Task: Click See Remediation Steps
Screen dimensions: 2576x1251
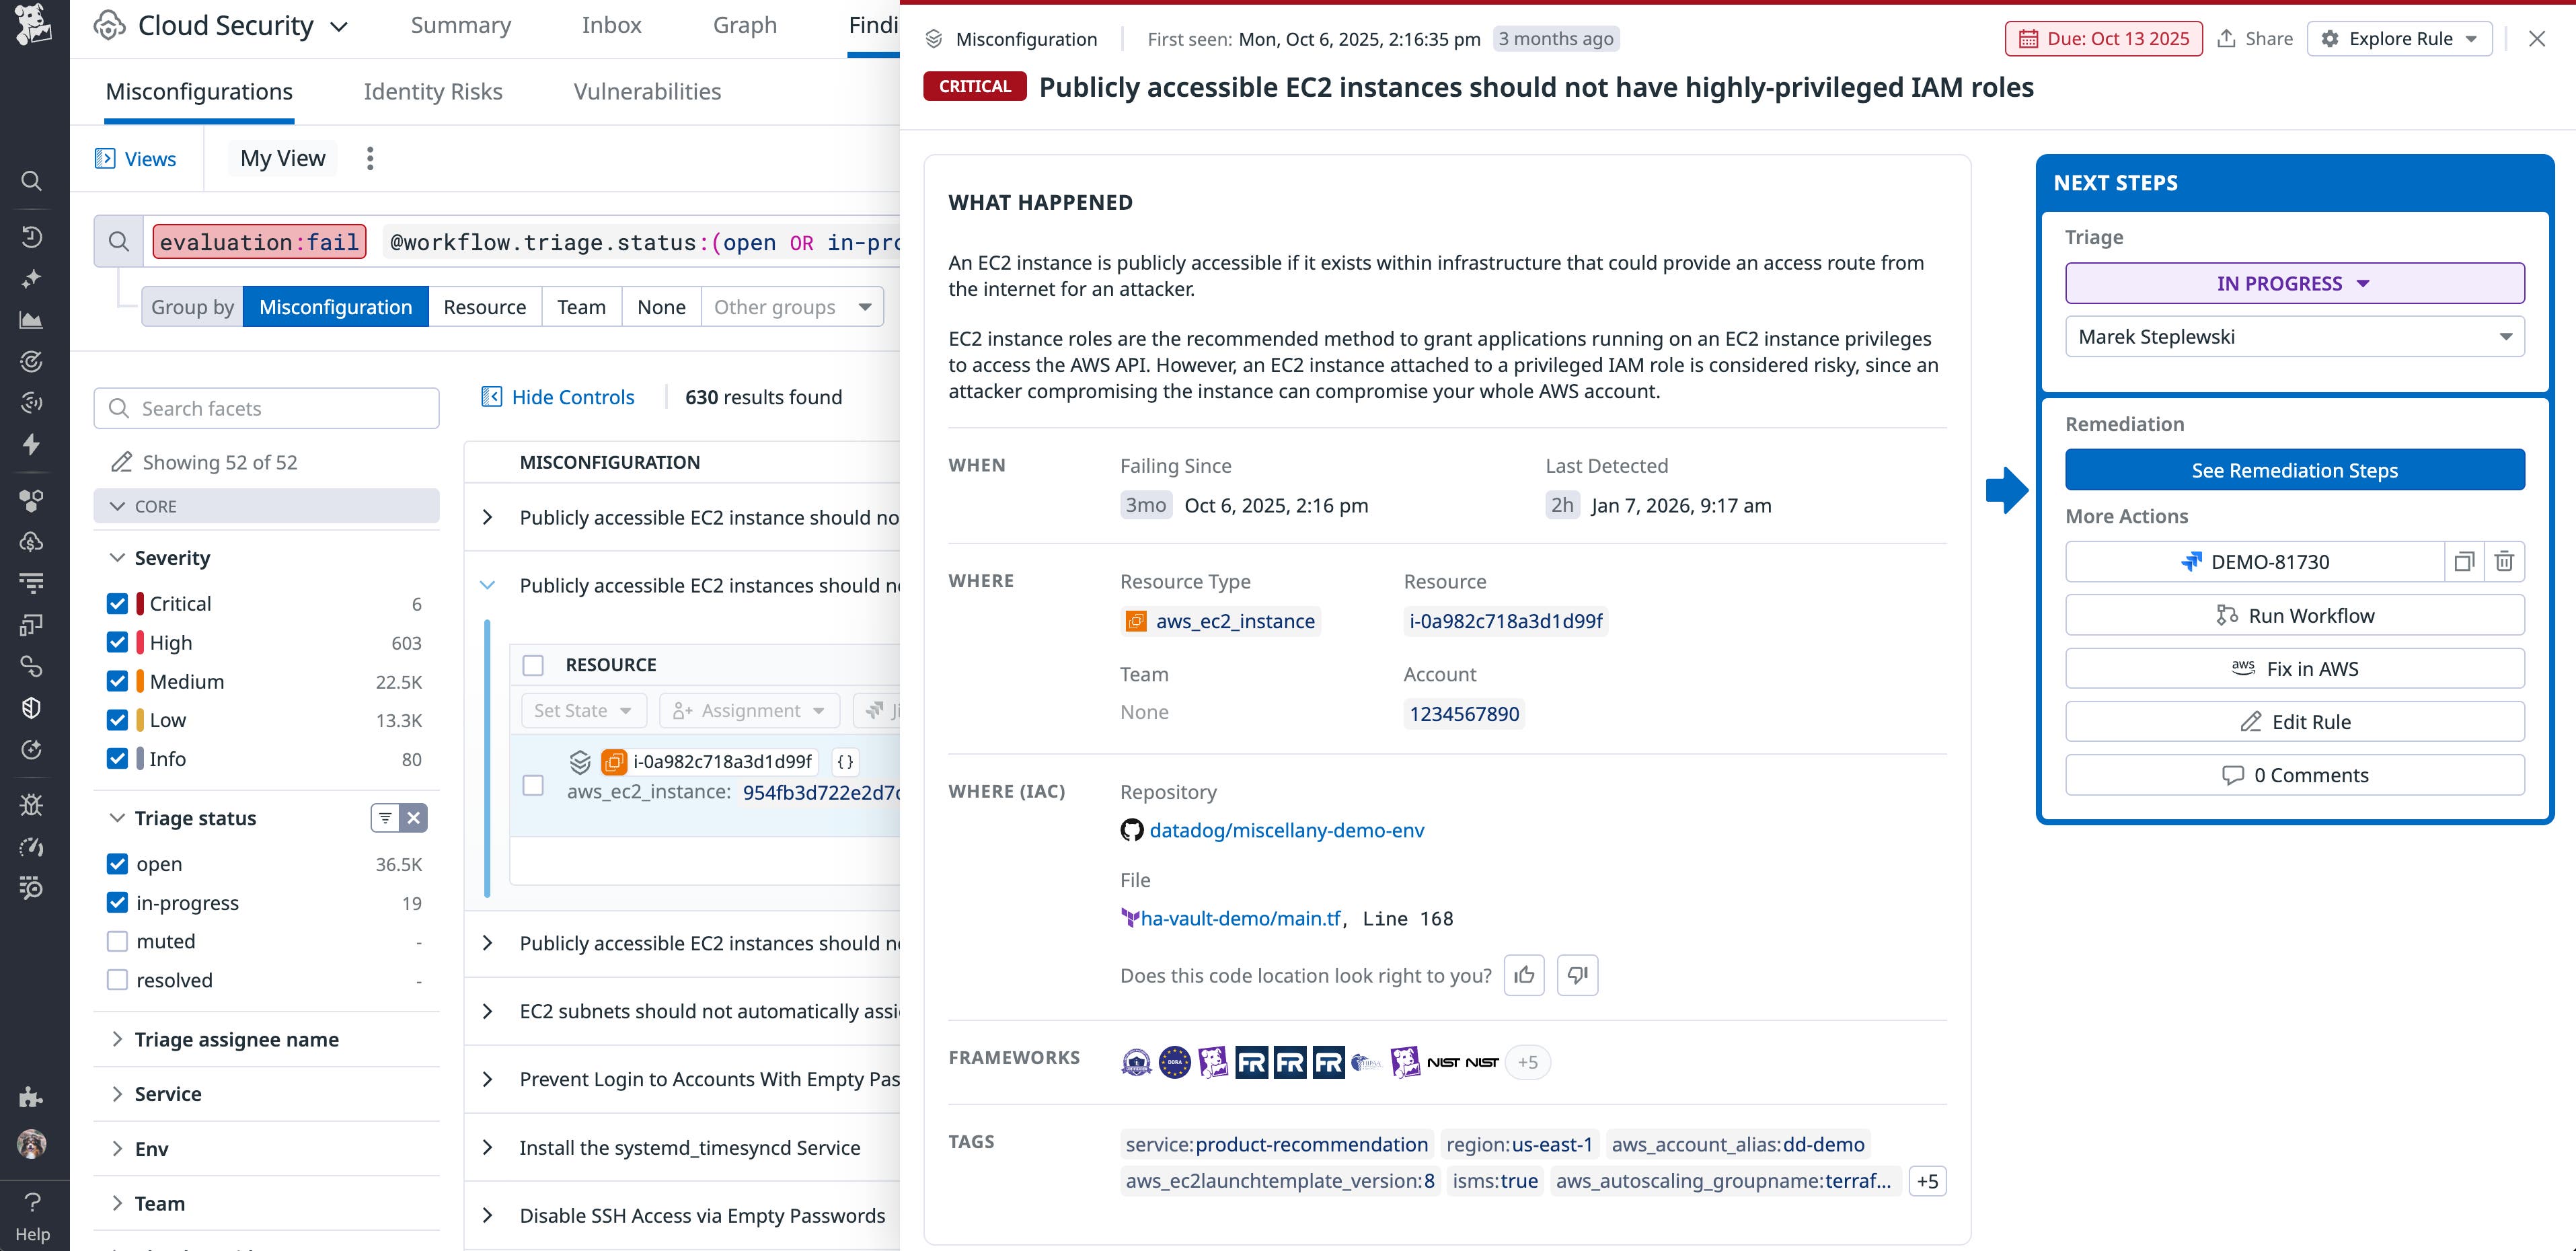Action: point(2294,469)
